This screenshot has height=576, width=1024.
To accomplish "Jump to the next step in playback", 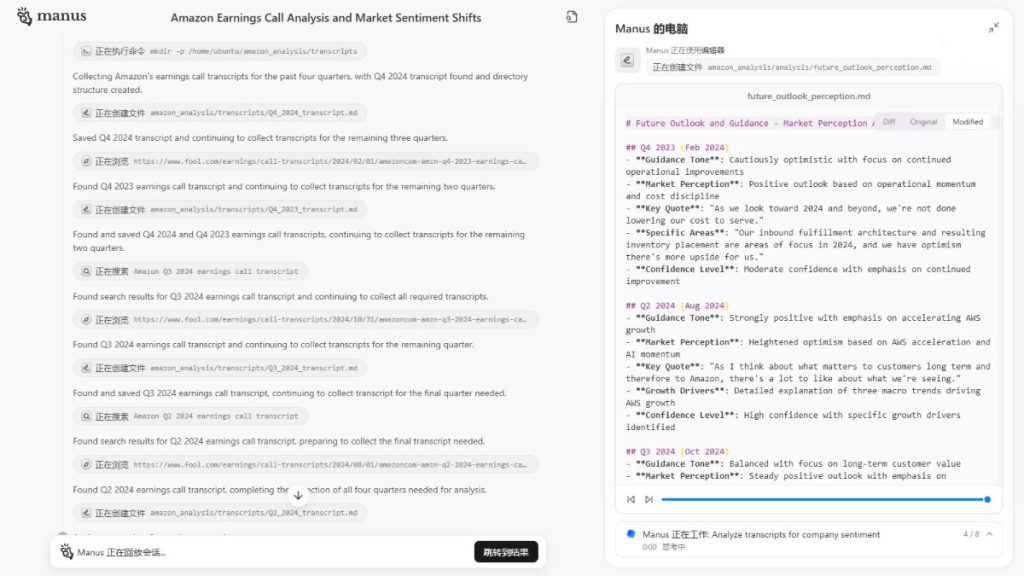I will [x=648, y=500].
